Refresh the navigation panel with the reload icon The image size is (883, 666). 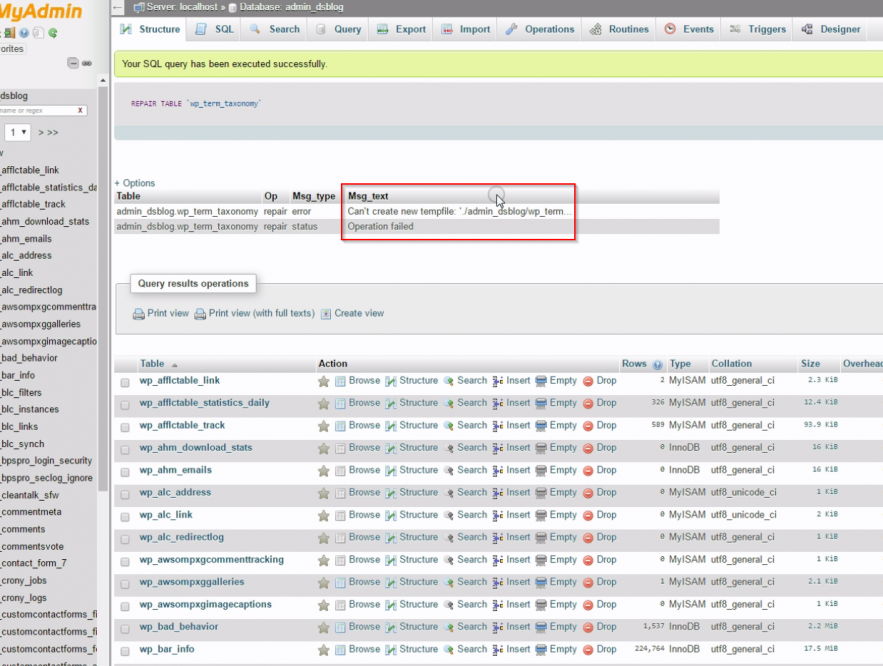coord(53,33)
